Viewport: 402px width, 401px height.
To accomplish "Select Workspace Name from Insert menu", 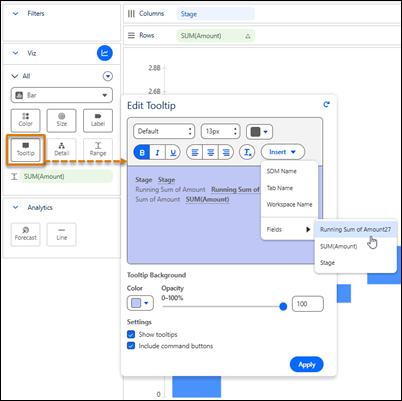I will click(289, 204).
